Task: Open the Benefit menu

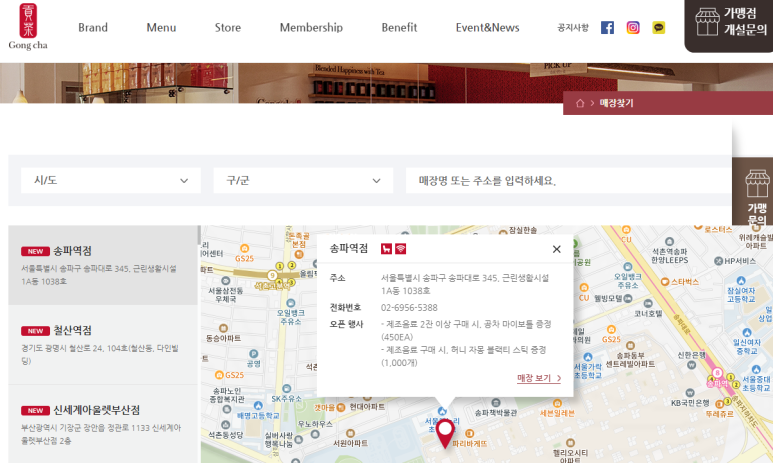Action: [x=399, y=28]
